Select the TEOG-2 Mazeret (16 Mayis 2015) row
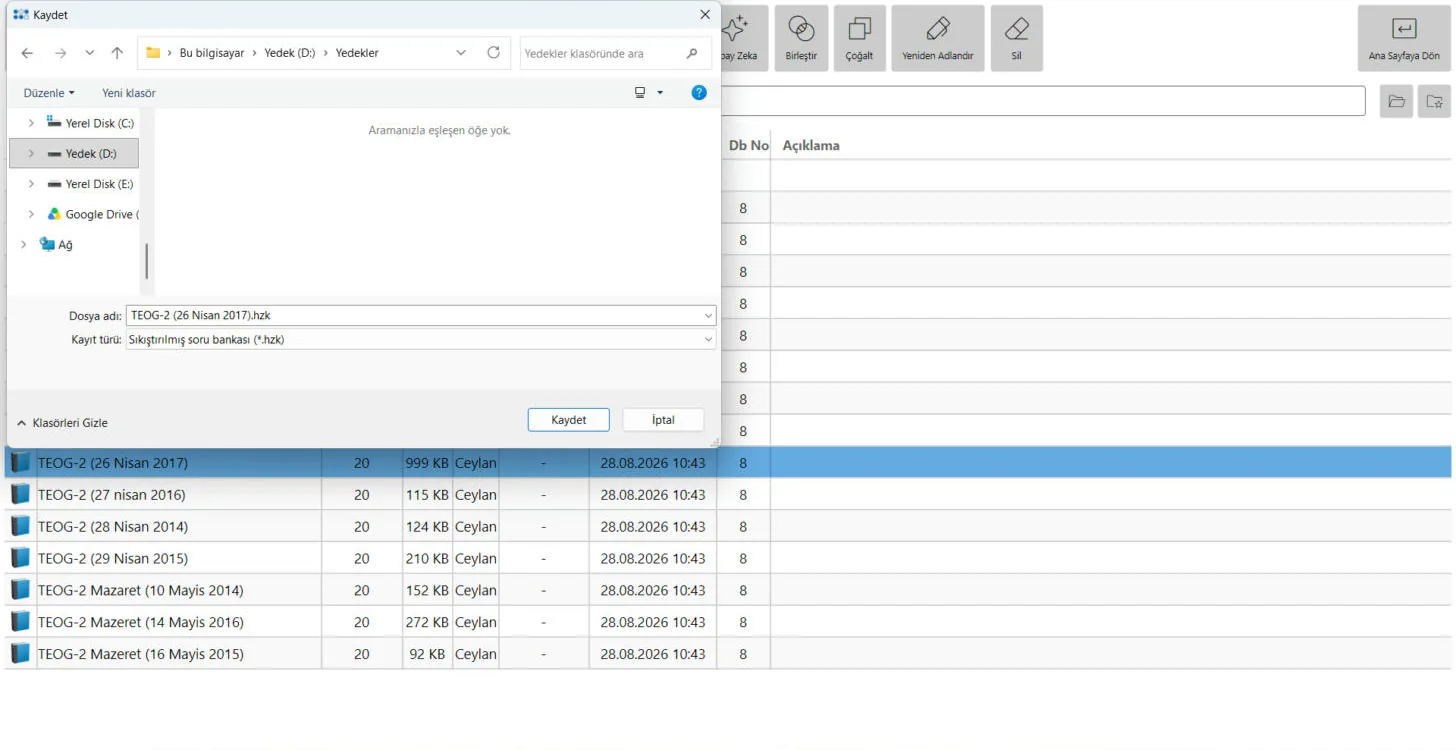 pyautogui.click(x=728, y=654)
